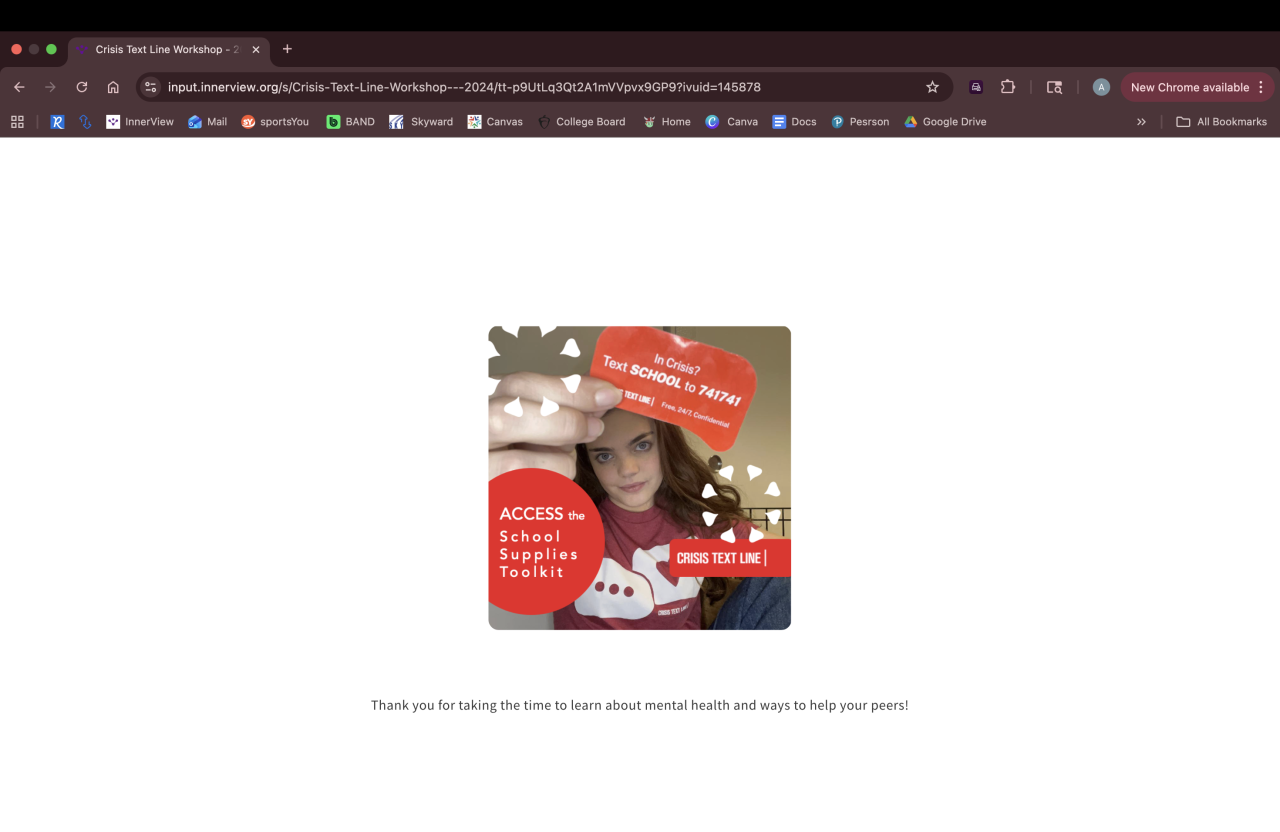This screenshot has width=1280, height=832.
Task: Reload the current page
Action: click(x=82, y=87)
